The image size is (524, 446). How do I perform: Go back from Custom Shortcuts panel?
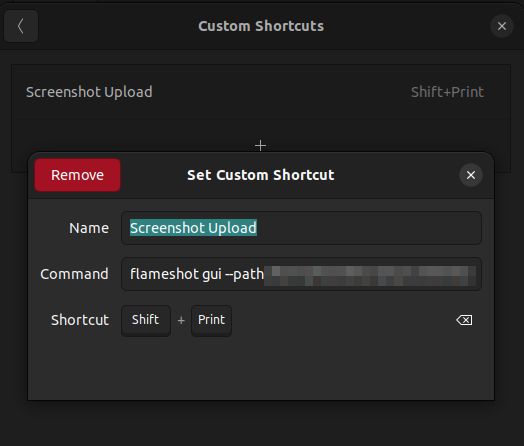[x=21, y=26]
